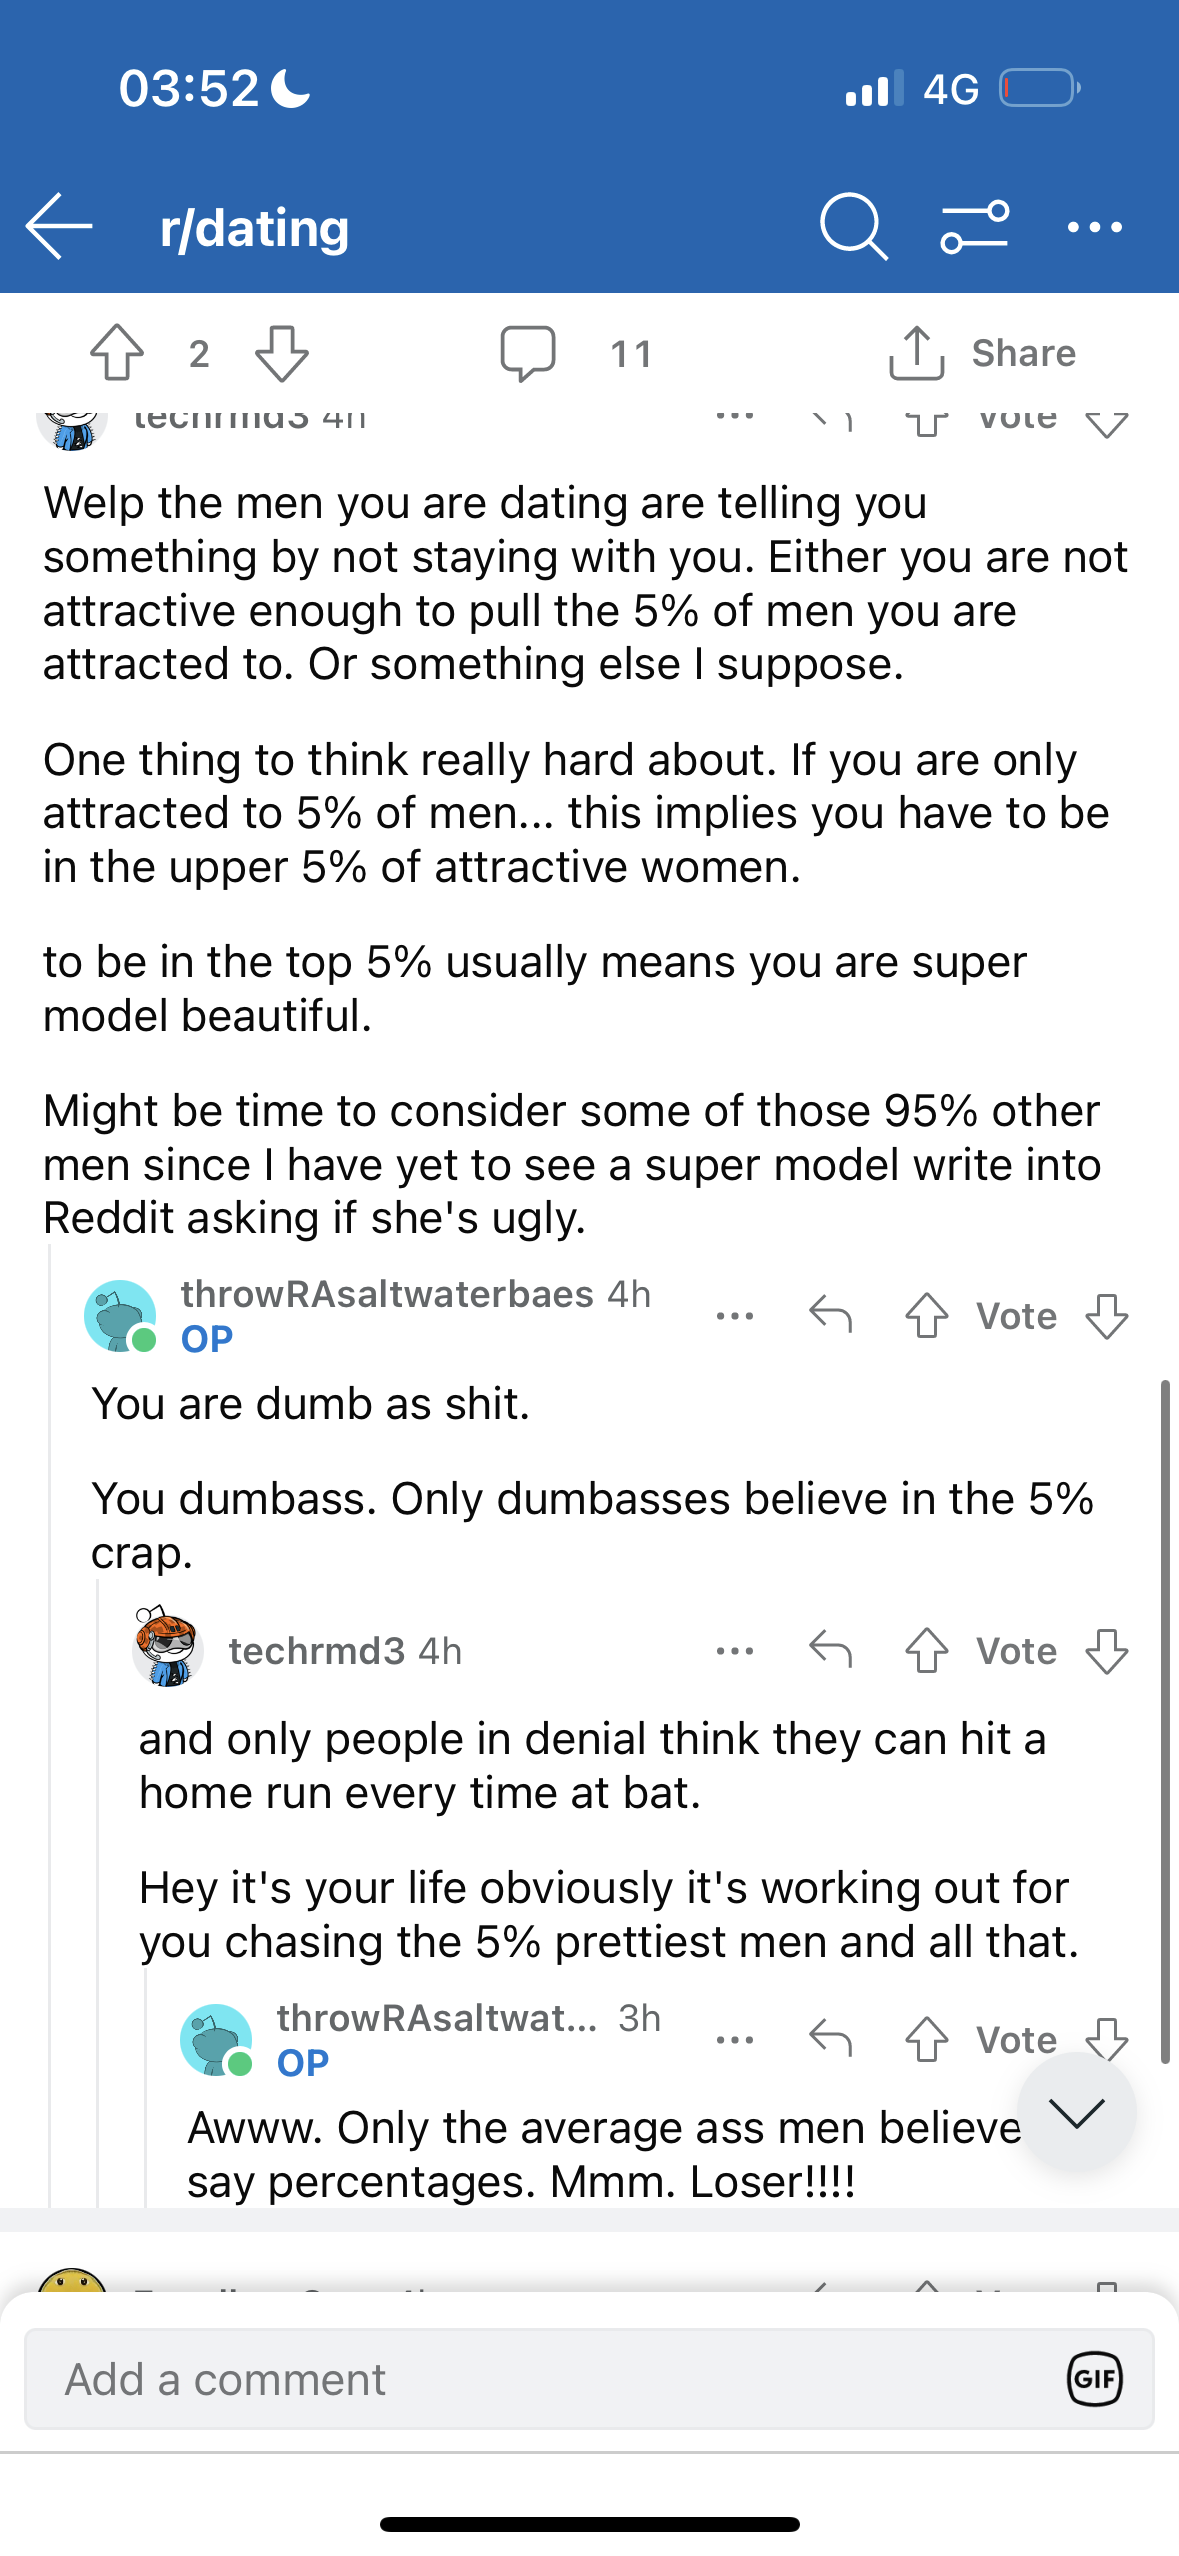Reply to throwRAsaltwaterbaes 4h comment
Viewport: 1179px width, 2556px height.
coord(831,1316)
